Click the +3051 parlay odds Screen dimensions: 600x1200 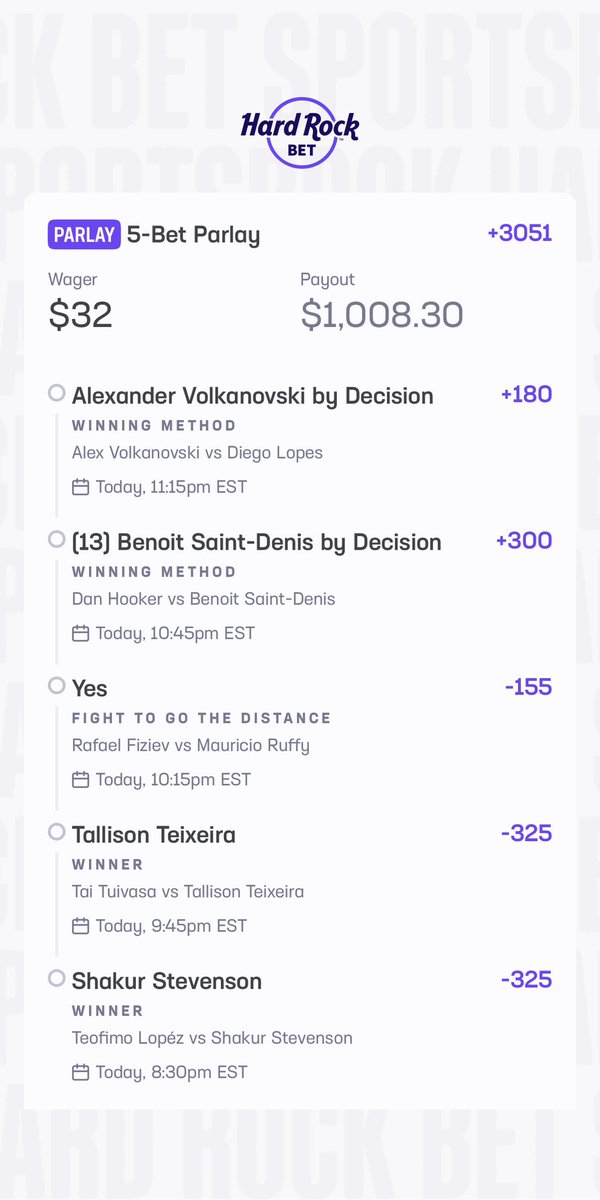[519, 234]
